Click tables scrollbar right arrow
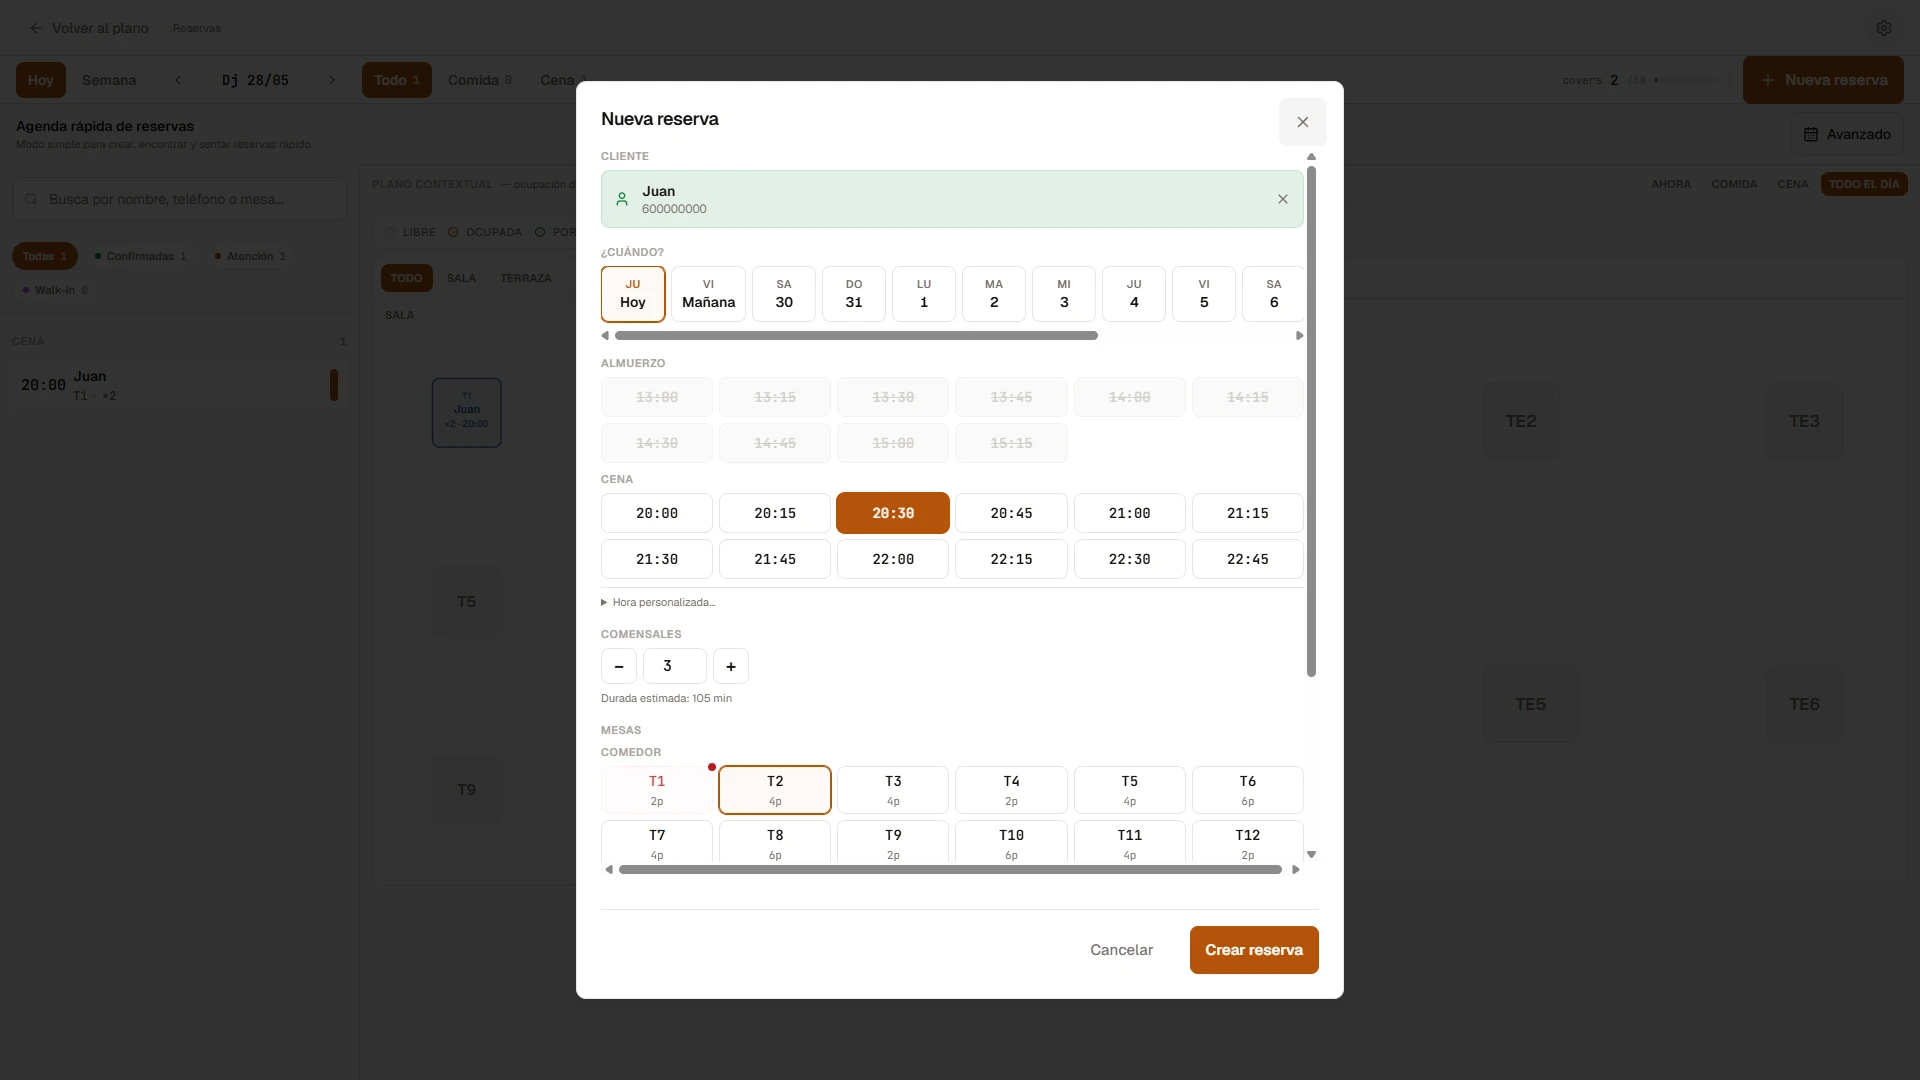This screenshot has width=1920, height=1080. click(1296, 870)
